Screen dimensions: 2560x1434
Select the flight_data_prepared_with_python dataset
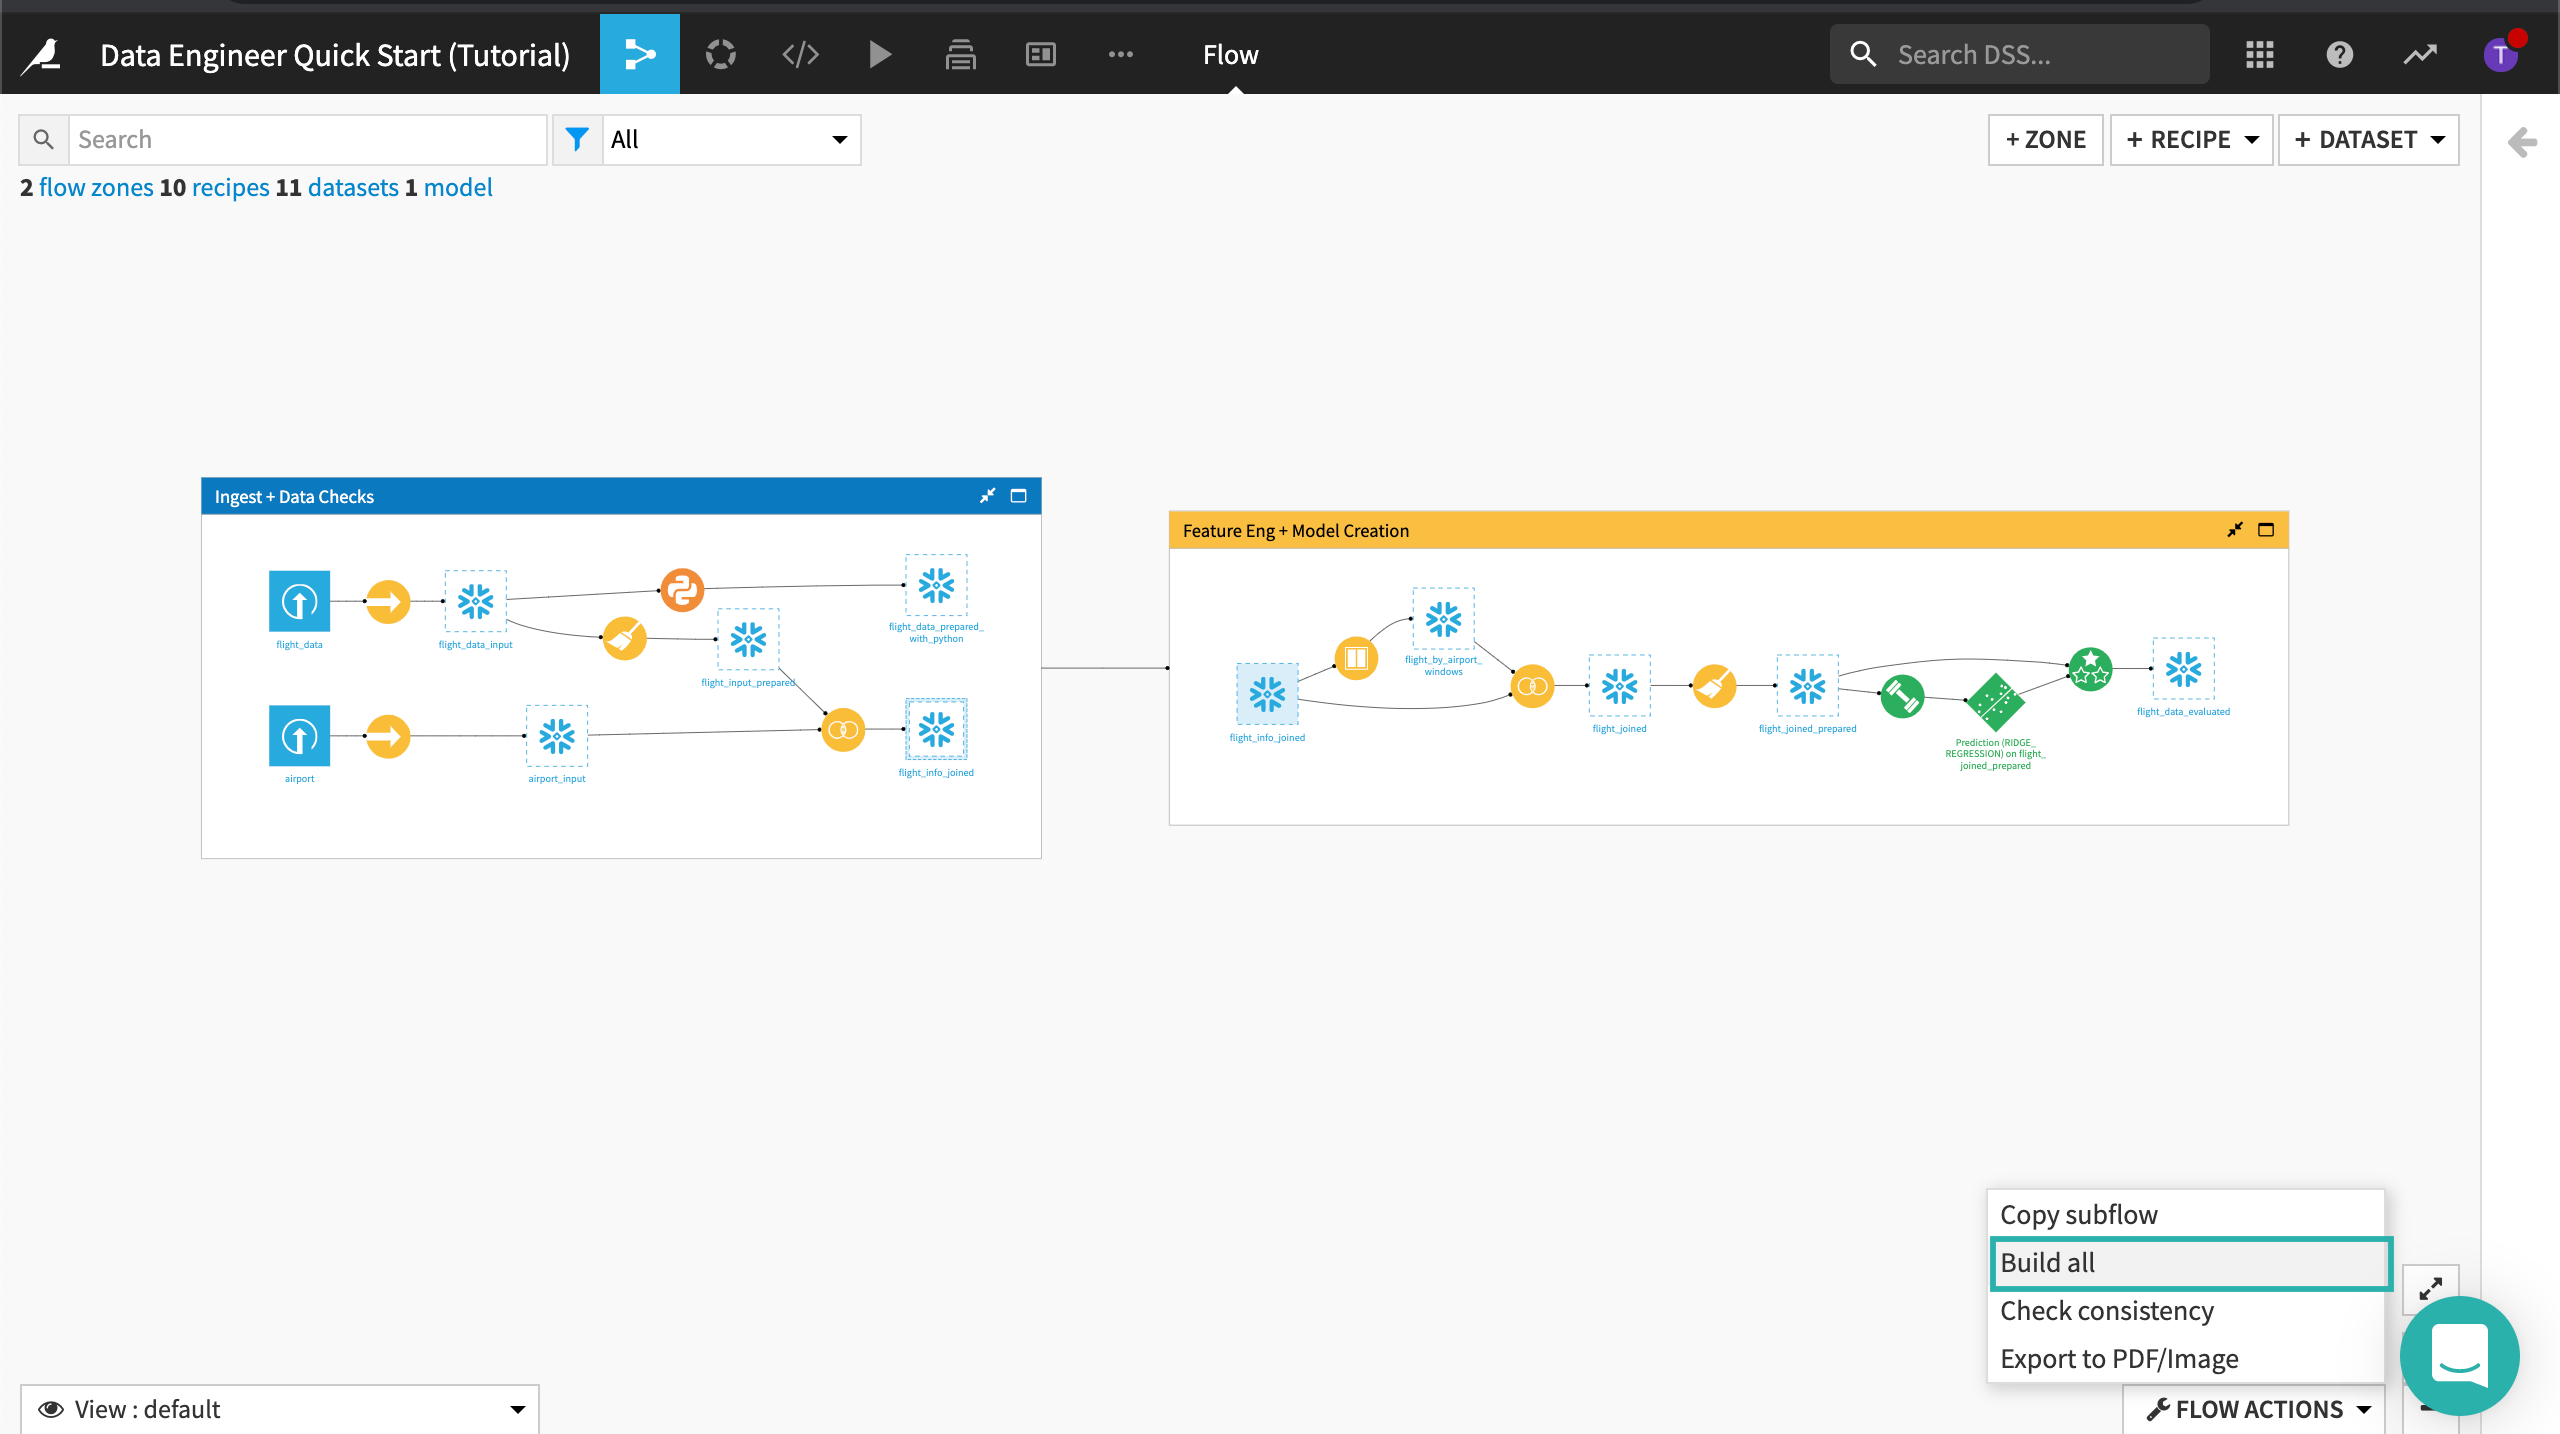pos(936,585)
